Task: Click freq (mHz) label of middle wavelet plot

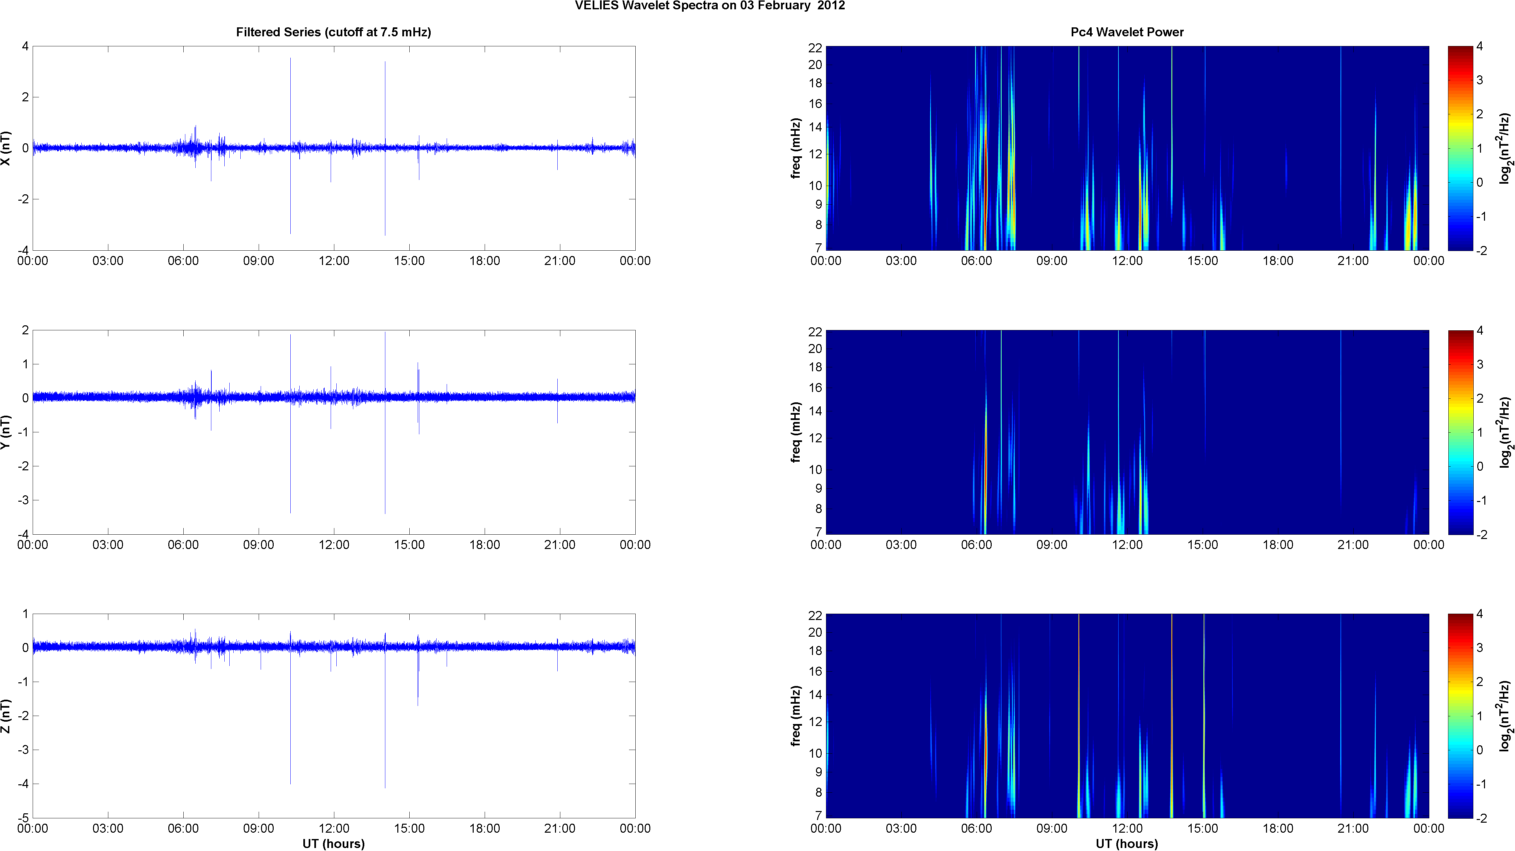Action: pyautogui.click(x=796, y=432)
